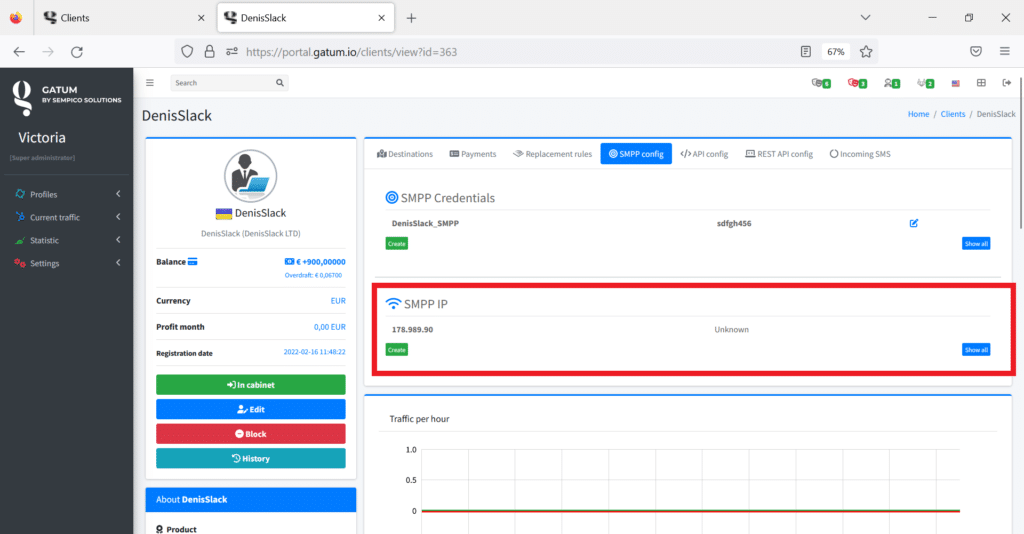This screenshot has height=534, width=1024.
Task: Switch to the Incoming SMS tab
Action: point(860,154)
